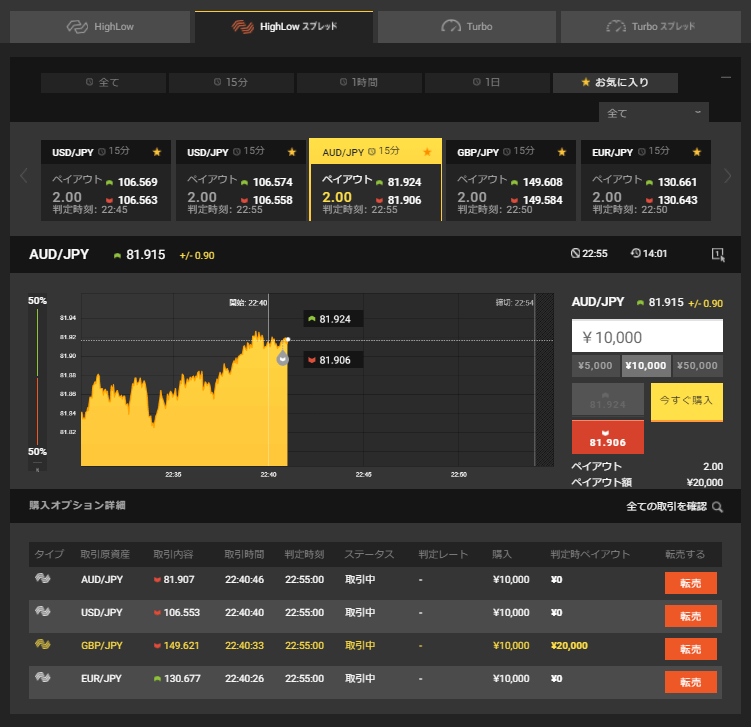Select the HighLow スプレッド tab
The height and width of the screenshot is (727, 751).
point(284,27)
